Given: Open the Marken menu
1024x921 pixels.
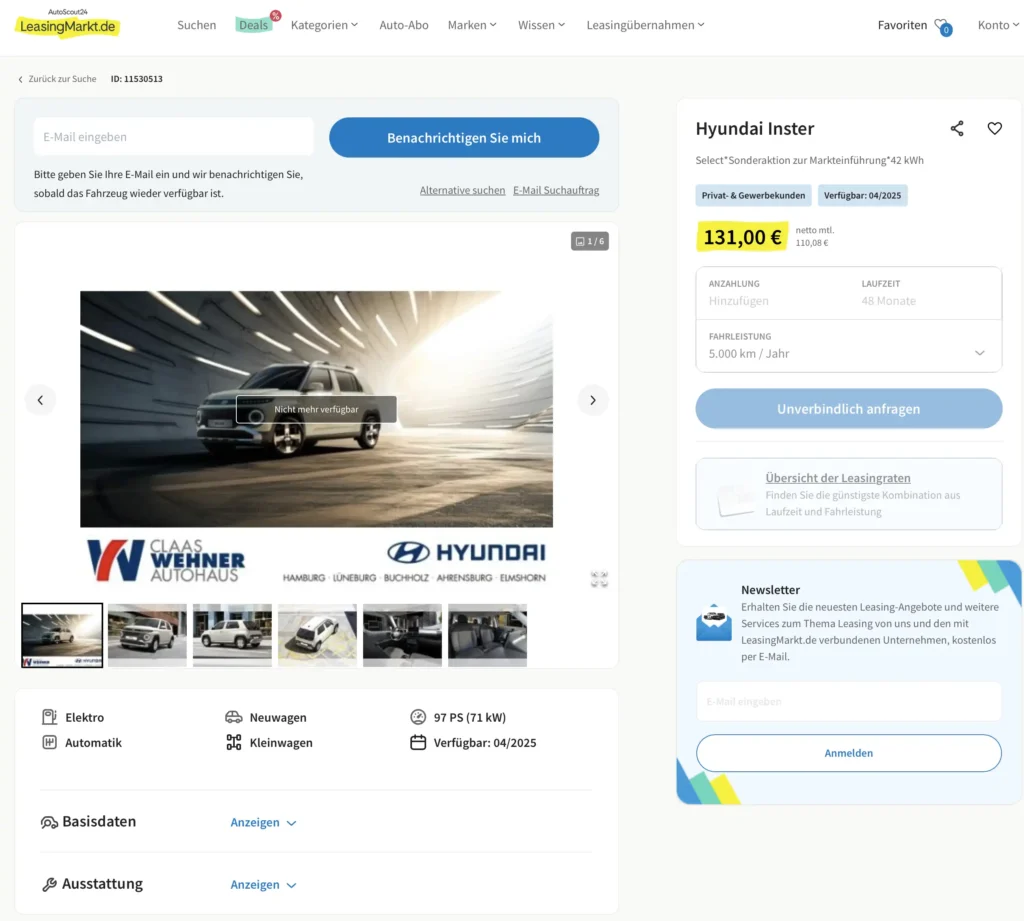Looking at the screenshot, I should pyautogui.click(x=472, y=25).
